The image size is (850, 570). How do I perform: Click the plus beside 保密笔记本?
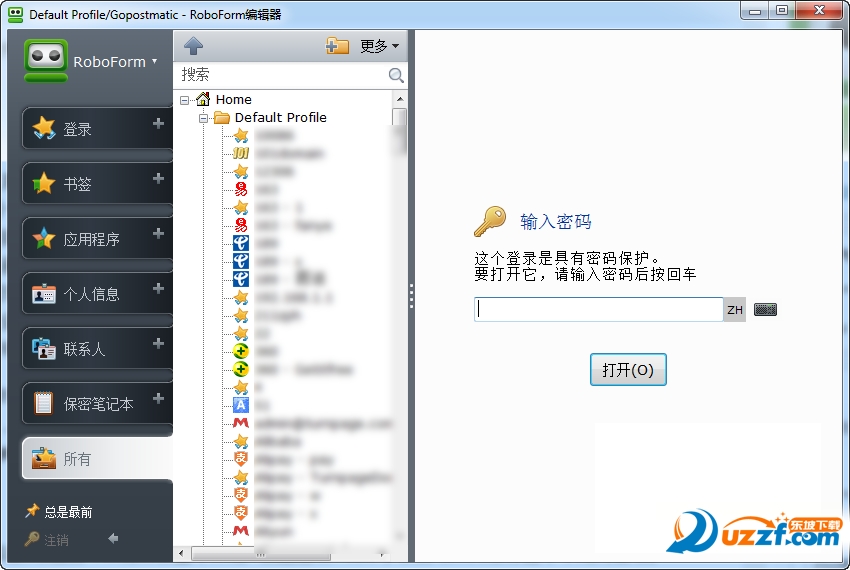pos(158,398)
